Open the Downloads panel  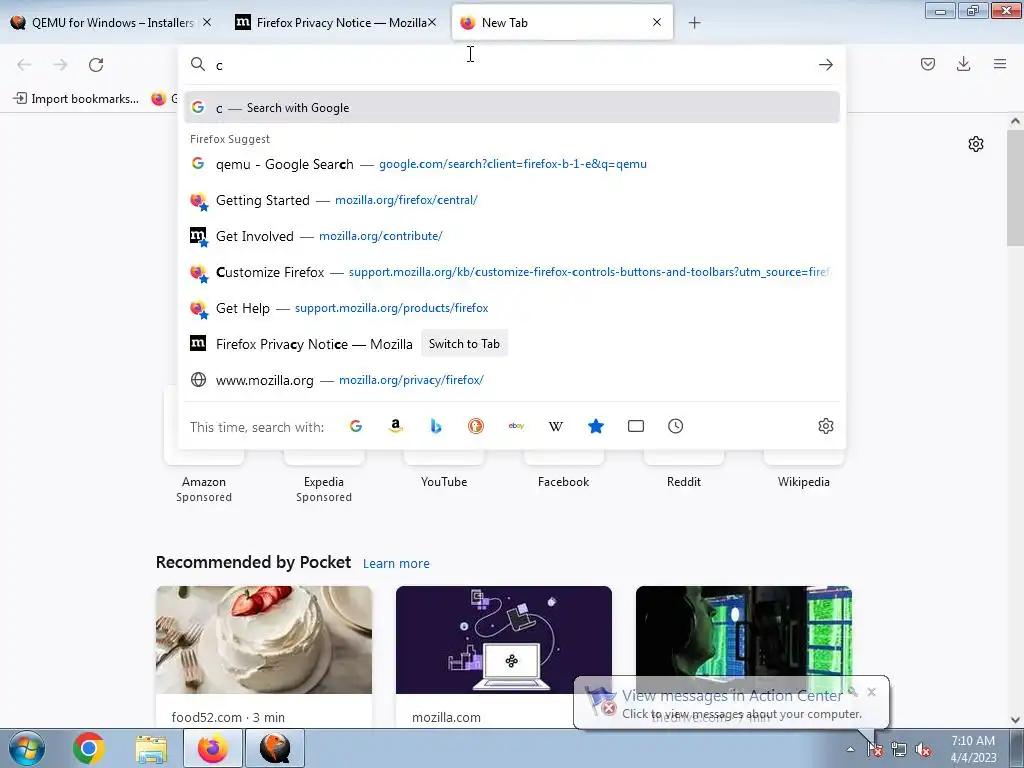coord(963,64)
